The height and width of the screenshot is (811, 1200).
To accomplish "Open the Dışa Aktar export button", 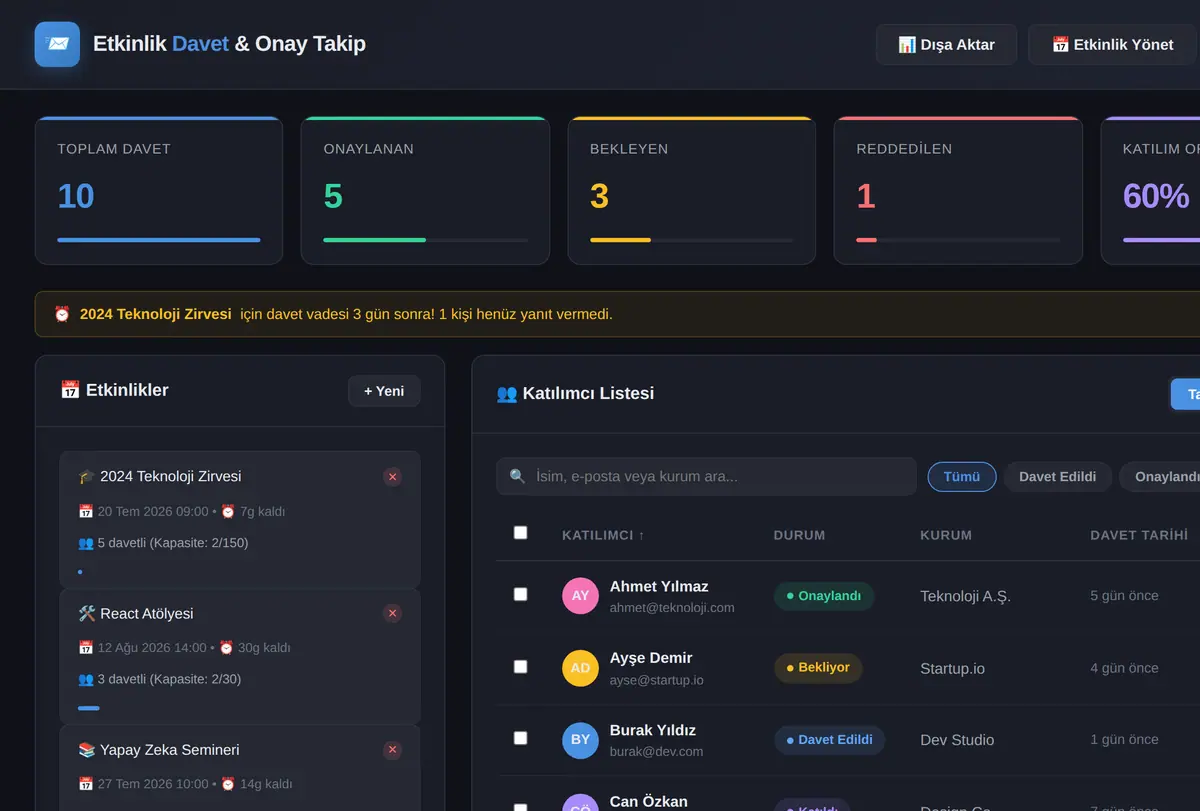I will (946, 45).
